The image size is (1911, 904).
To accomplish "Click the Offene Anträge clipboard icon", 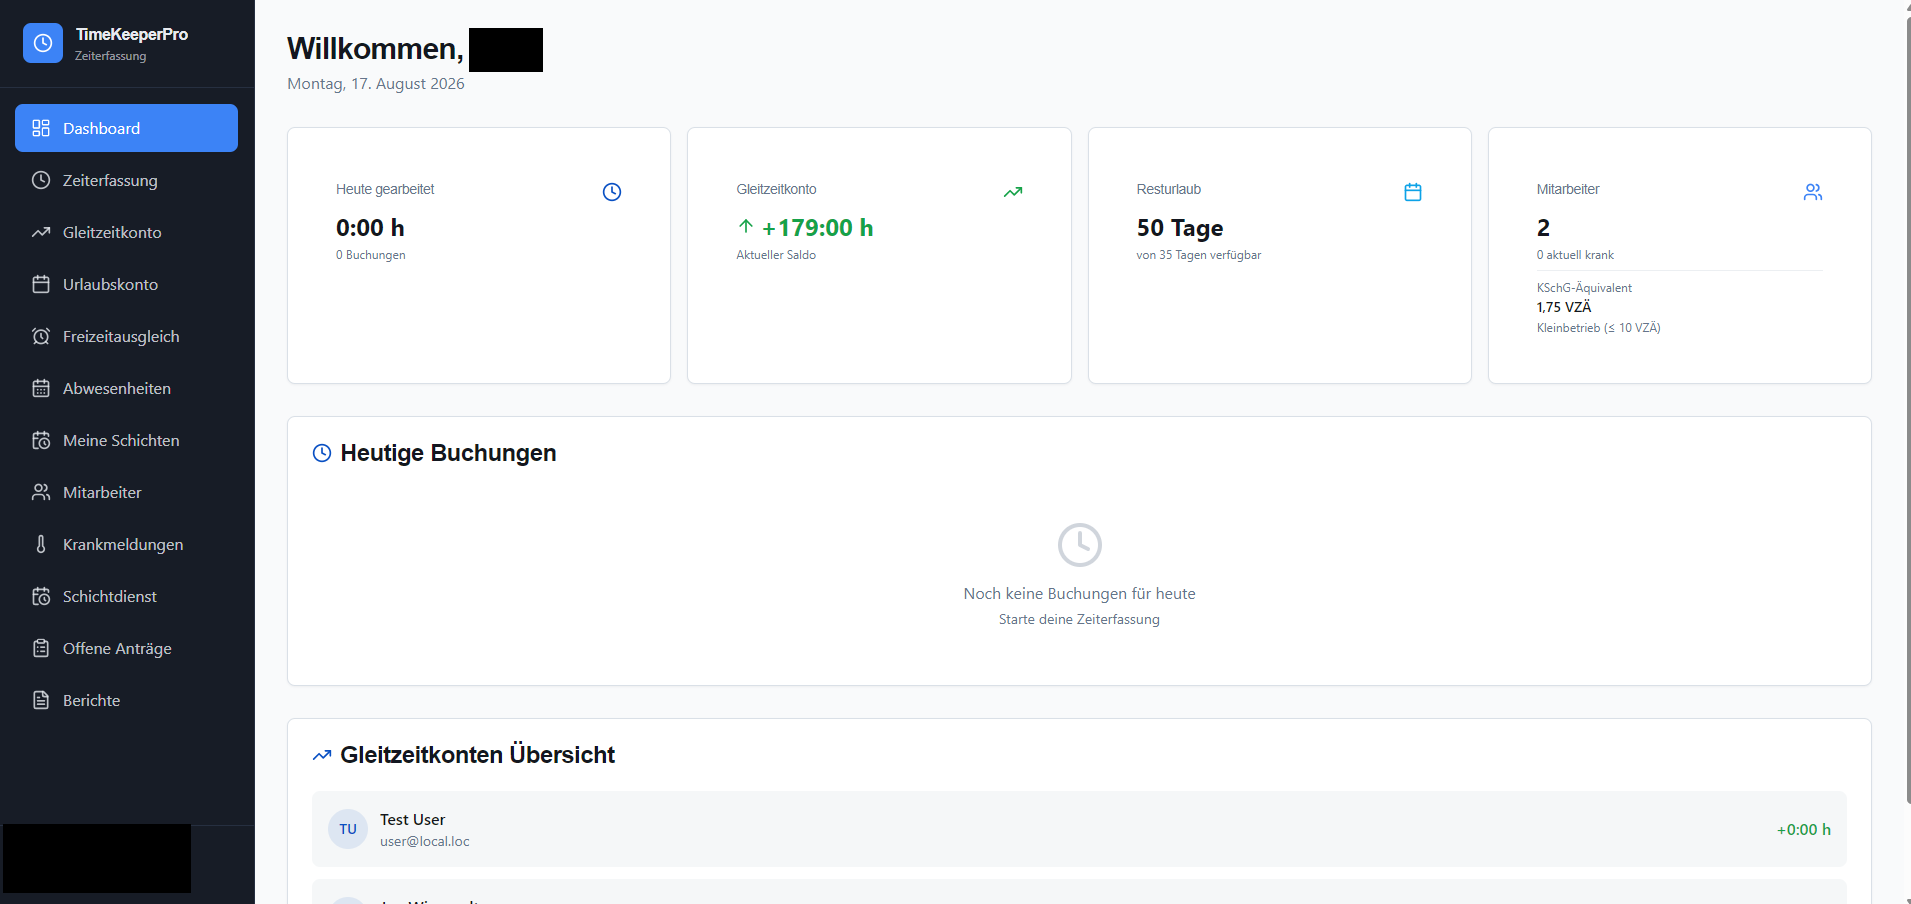I will [x=41, y=648].
